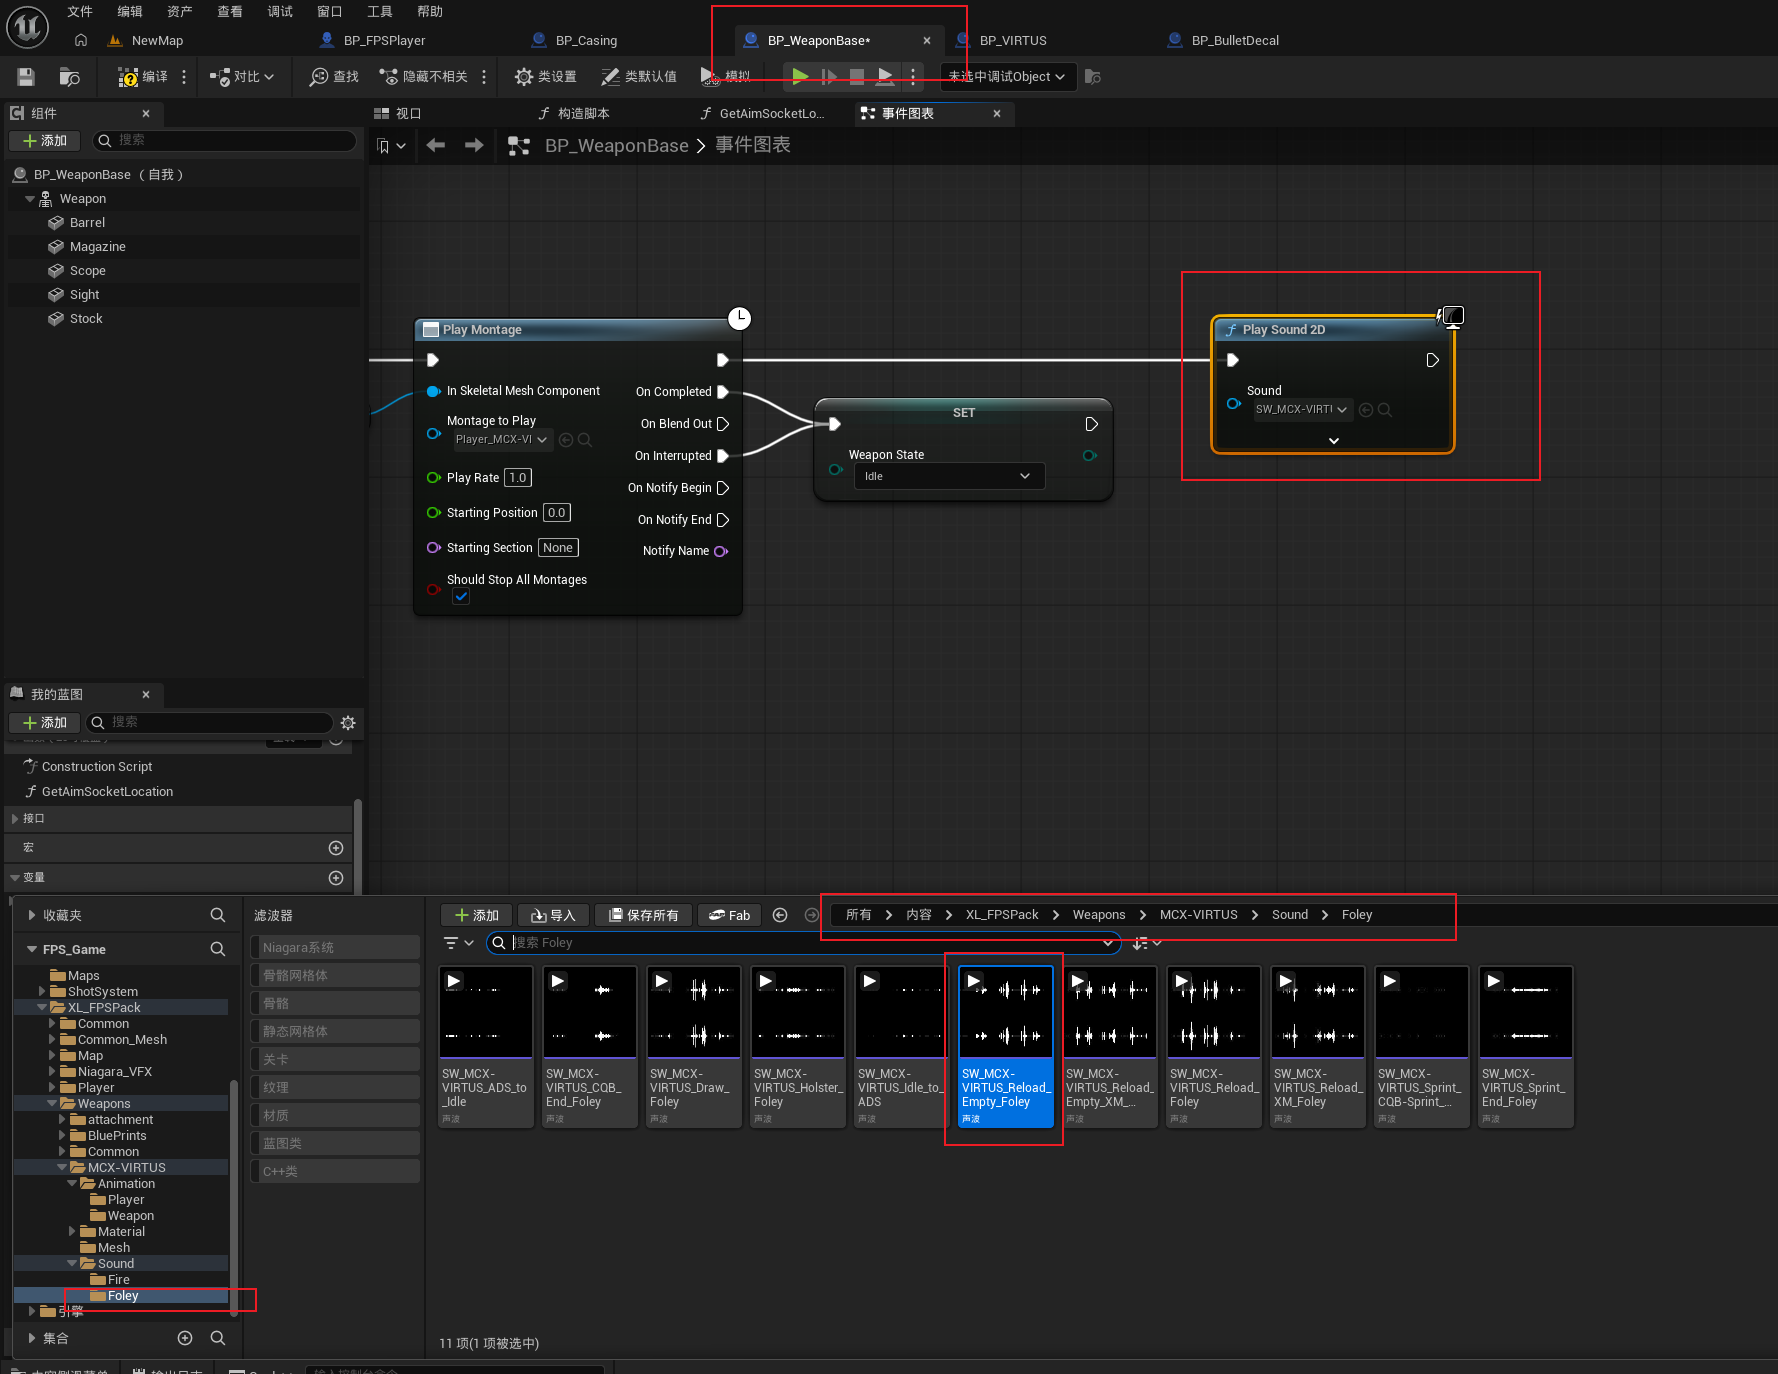Image resolution: width=1778 pixels, height=1374 pixels.
Task: Click the Starting Position value field
Action: click(557, 513)
